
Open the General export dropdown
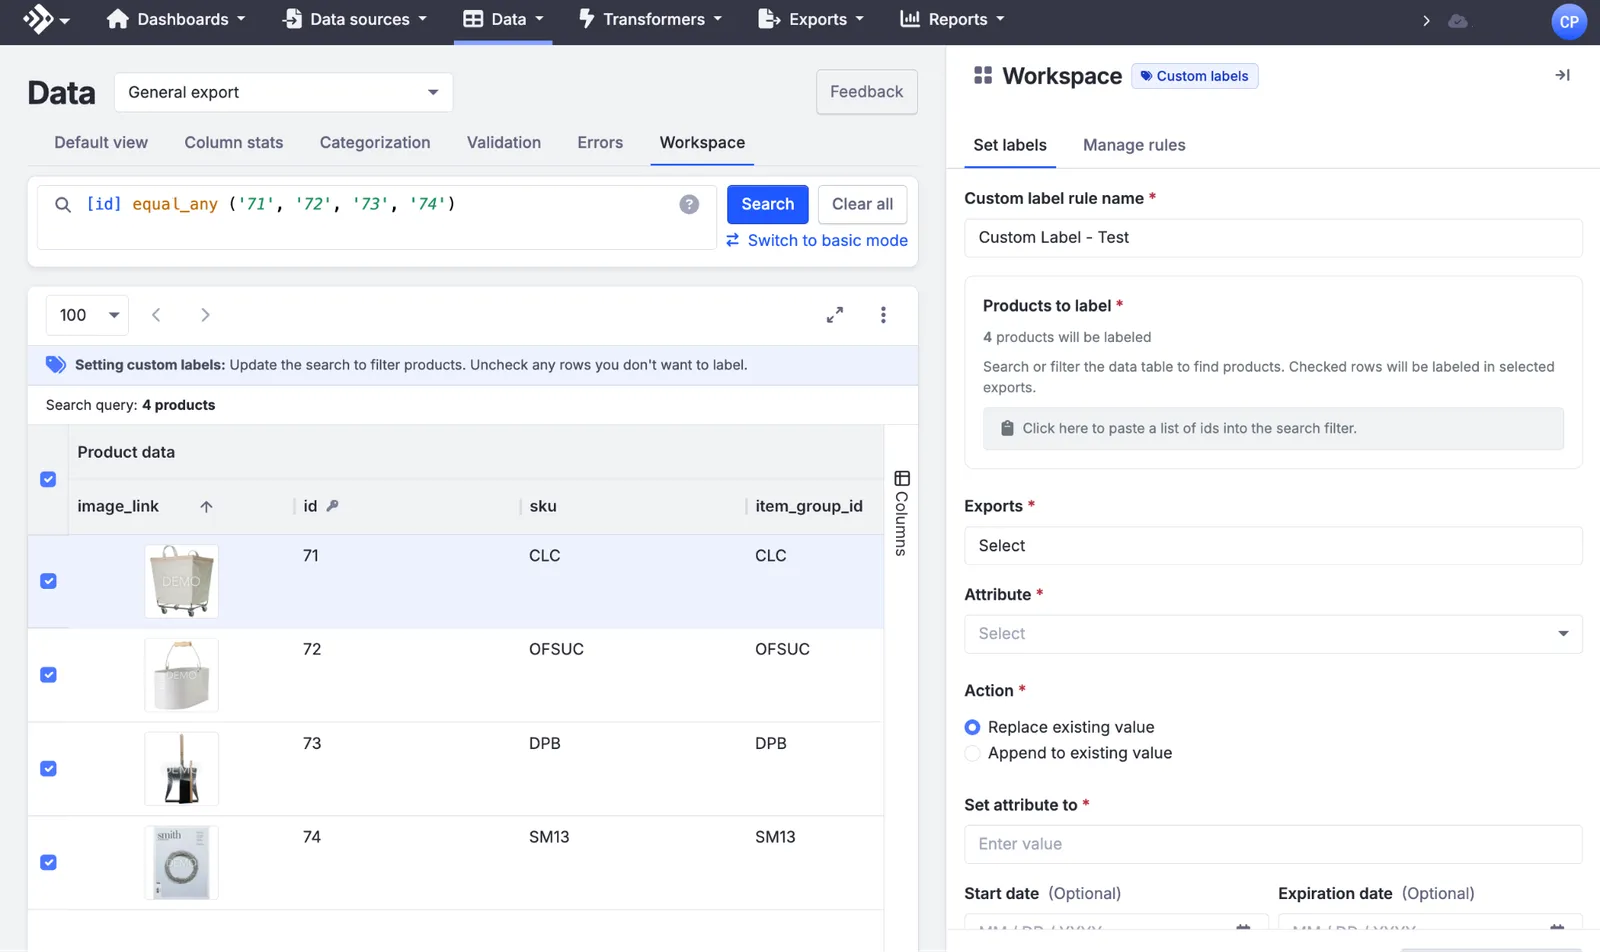[x=284, y=92]
